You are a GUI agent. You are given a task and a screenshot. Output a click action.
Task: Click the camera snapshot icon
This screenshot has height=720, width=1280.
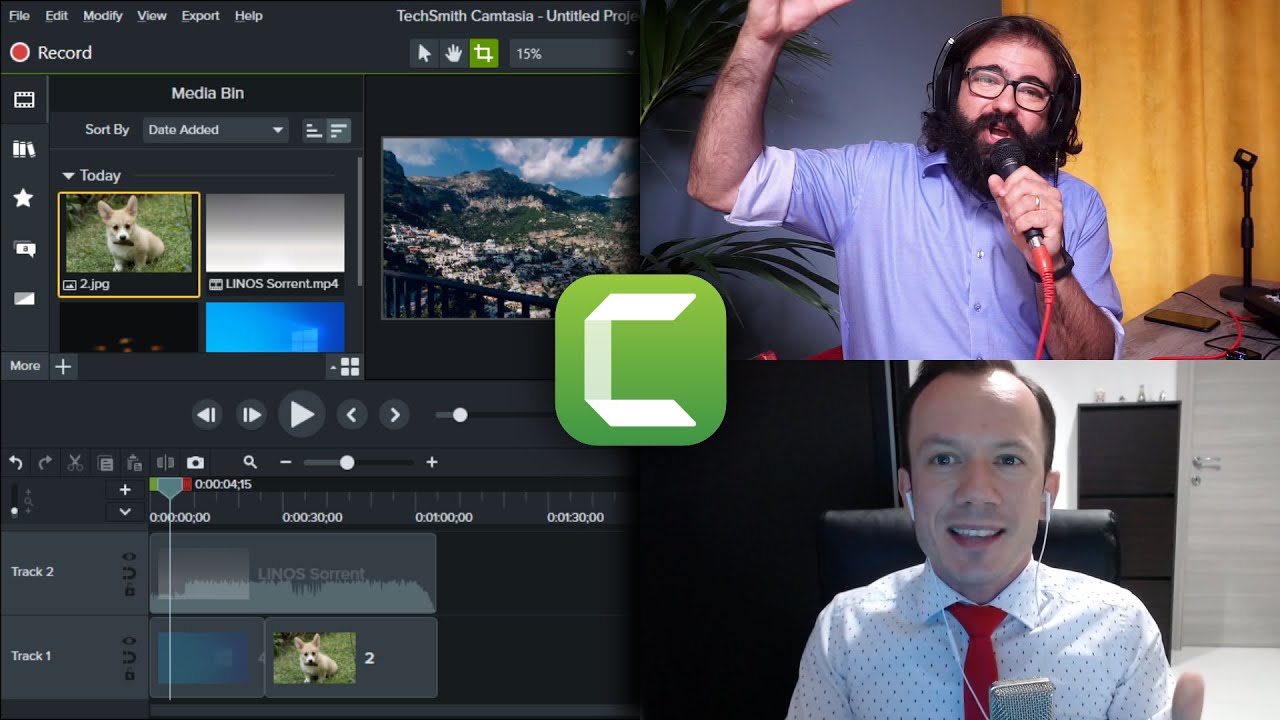point(195,462)
